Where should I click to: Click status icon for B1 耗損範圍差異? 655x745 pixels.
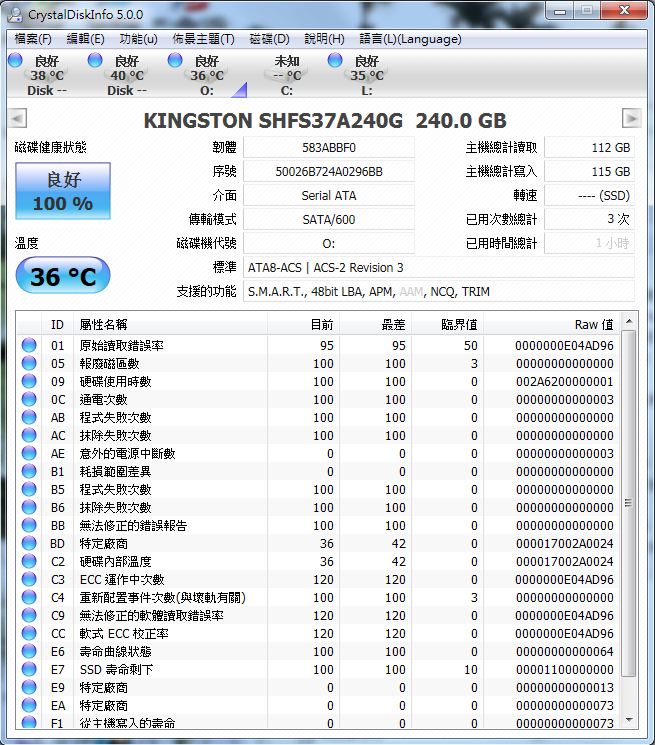tap(29, 471)
